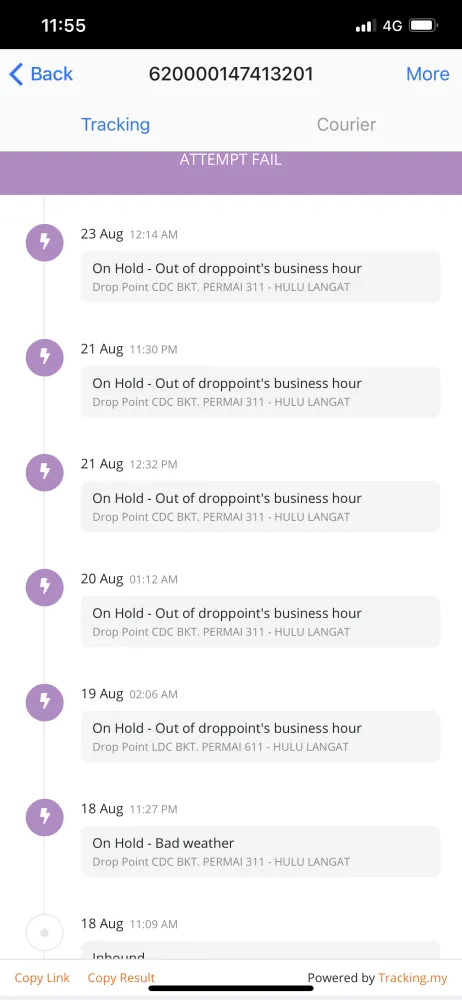This screenshot has width=462, height=1000.
Task: Tap lightning icon beside 18 Aug 11:27 PM
Action: tap(45, 817)
